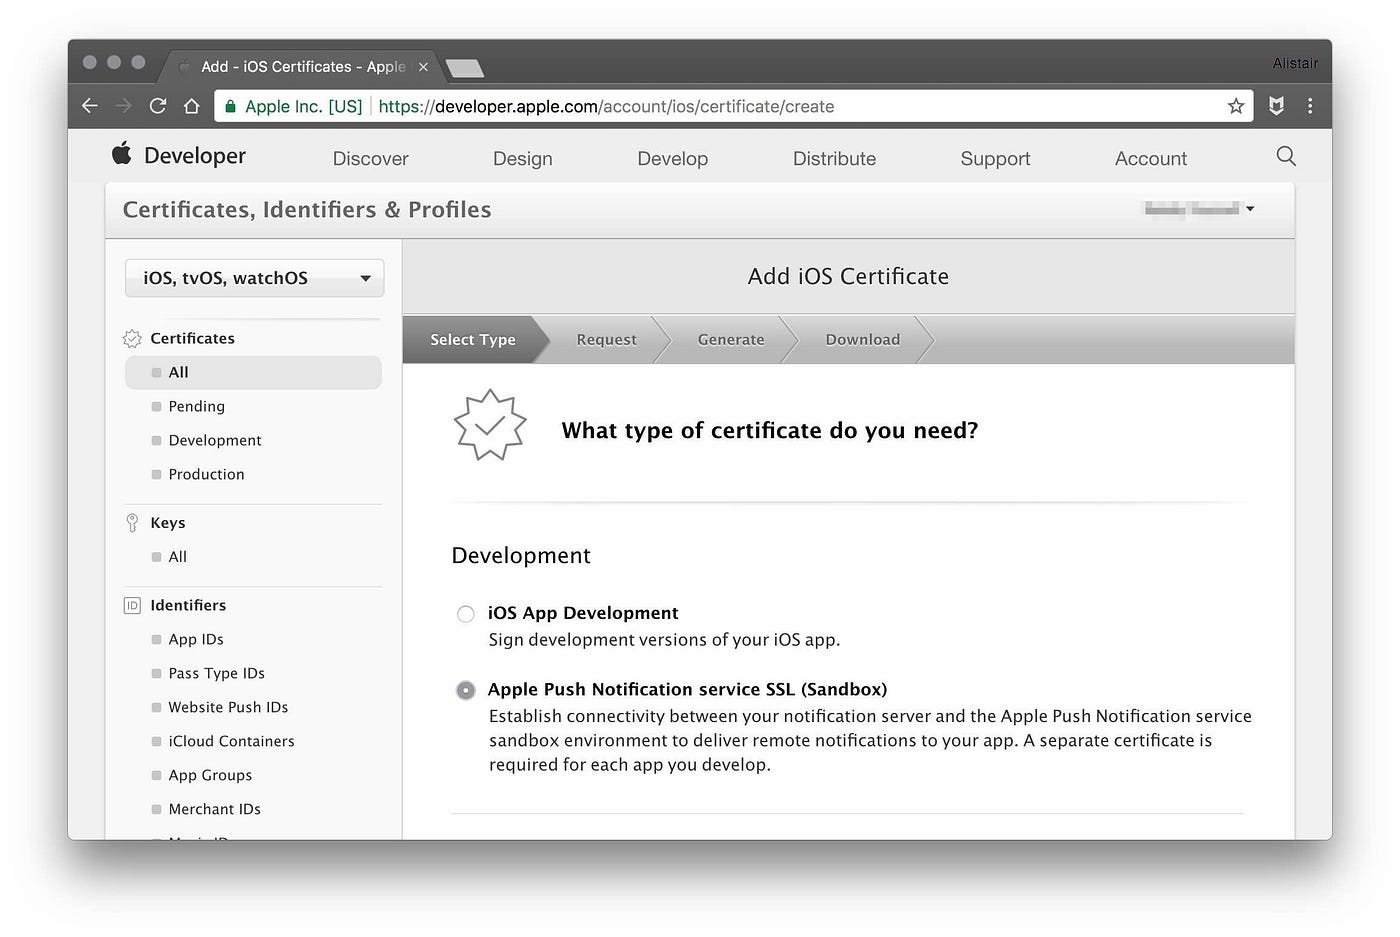The height and width of the screenshot is (937, 1400).
Task: Select the Production certificates filter
Action: 206,474
